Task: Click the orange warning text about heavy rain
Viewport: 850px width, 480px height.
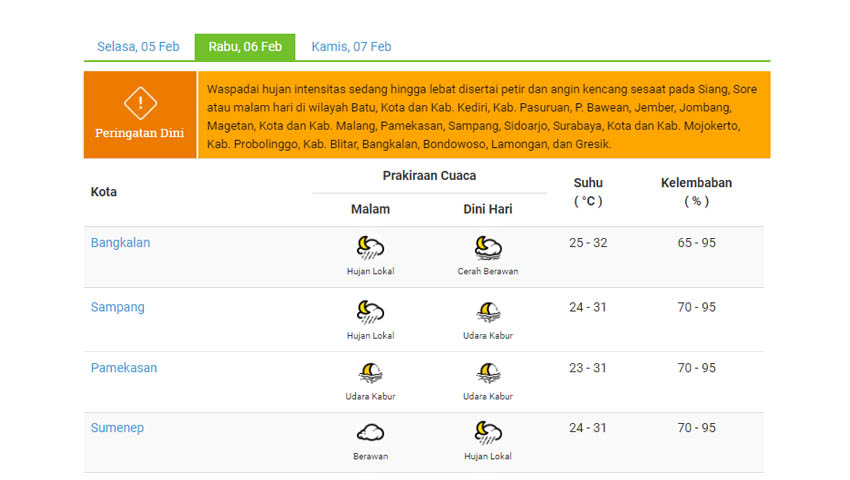Action: [x=482, y=117]
